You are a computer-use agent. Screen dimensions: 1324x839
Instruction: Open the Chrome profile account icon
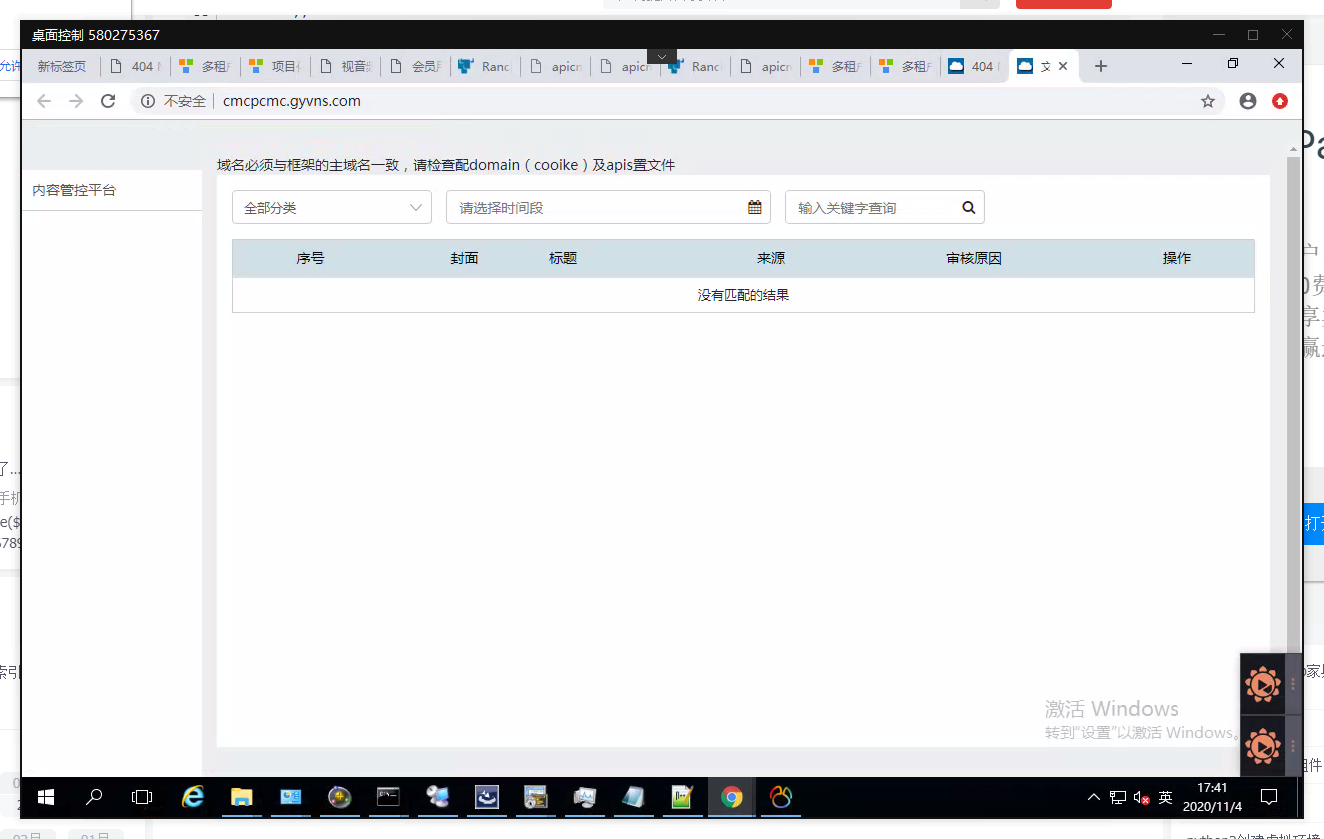coord(1247,101)
